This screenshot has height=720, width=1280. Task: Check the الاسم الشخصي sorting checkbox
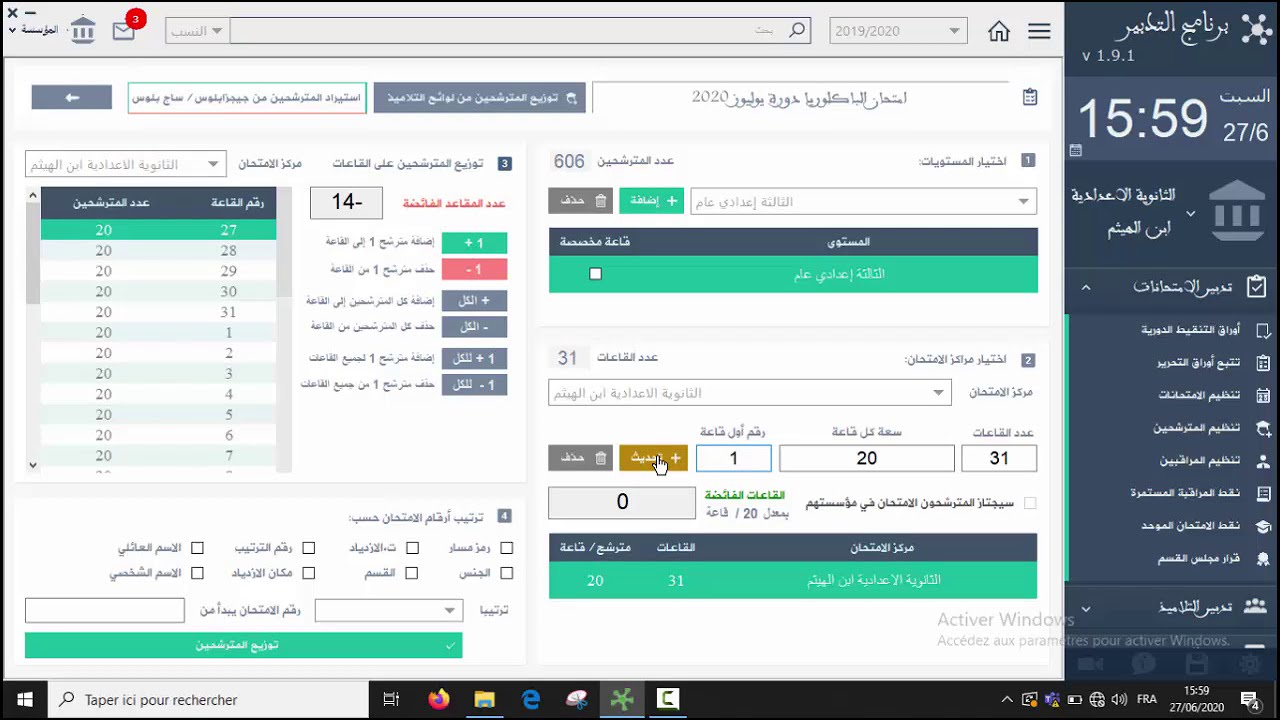point(197,573)
